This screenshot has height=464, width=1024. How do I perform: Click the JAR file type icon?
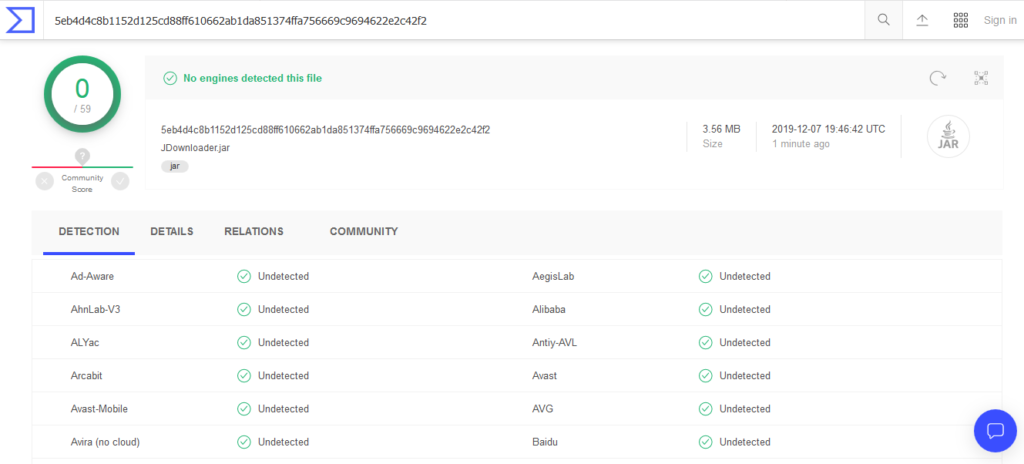[948, 137]
